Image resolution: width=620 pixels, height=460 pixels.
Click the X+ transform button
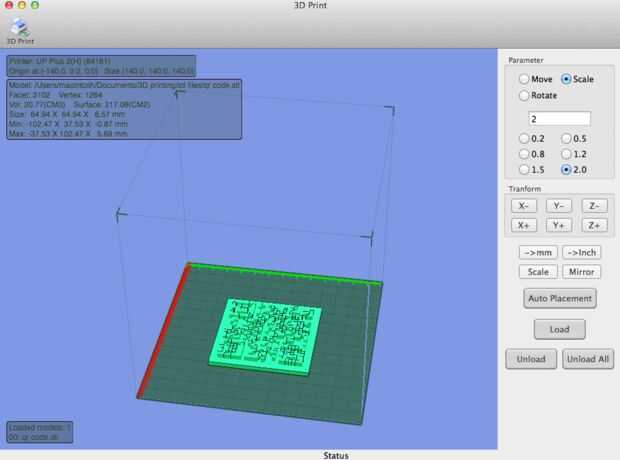(524, 225)
